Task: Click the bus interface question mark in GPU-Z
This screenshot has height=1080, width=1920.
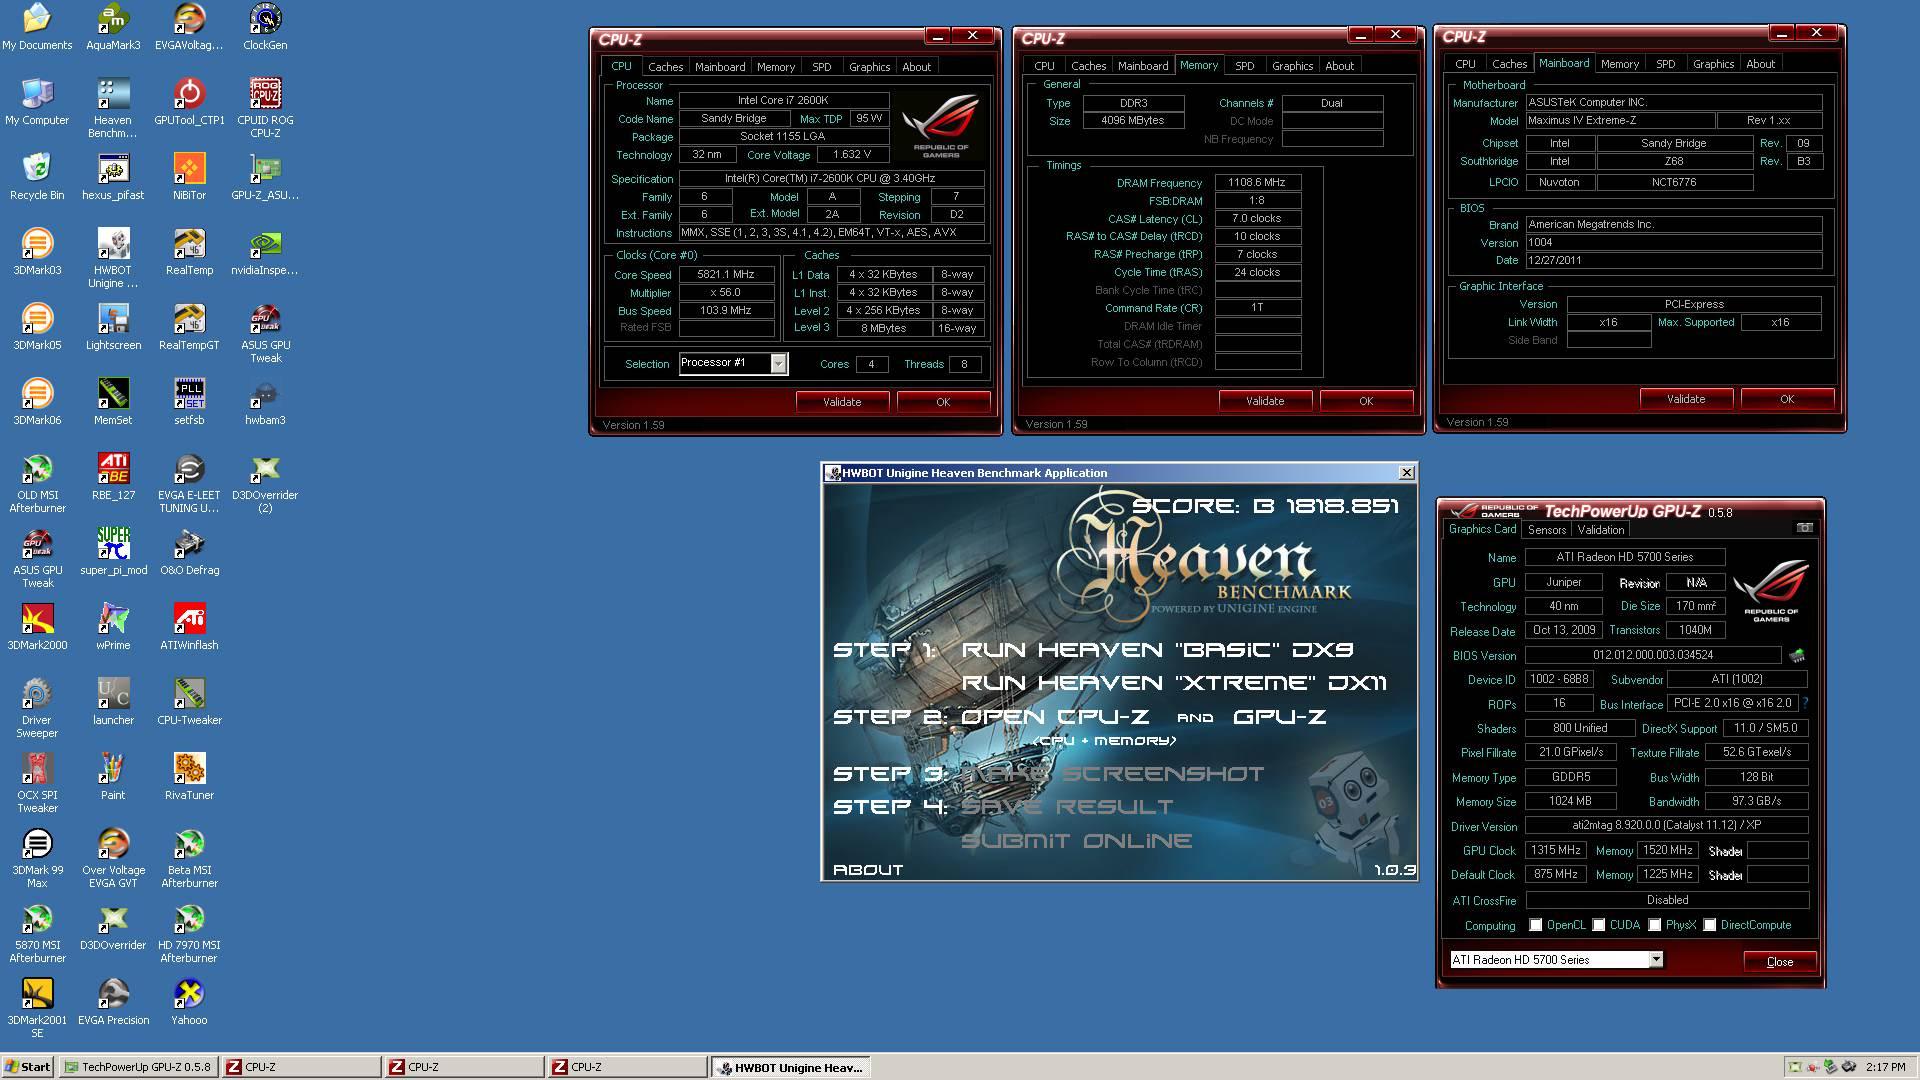Action: click(x=1805, y=704)
